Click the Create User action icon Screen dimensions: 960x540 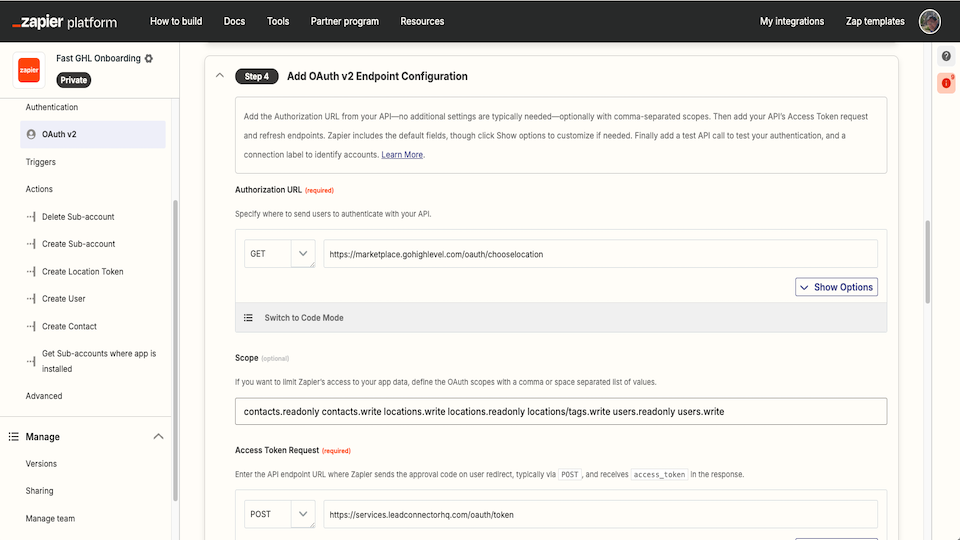(x=31, y=299)
